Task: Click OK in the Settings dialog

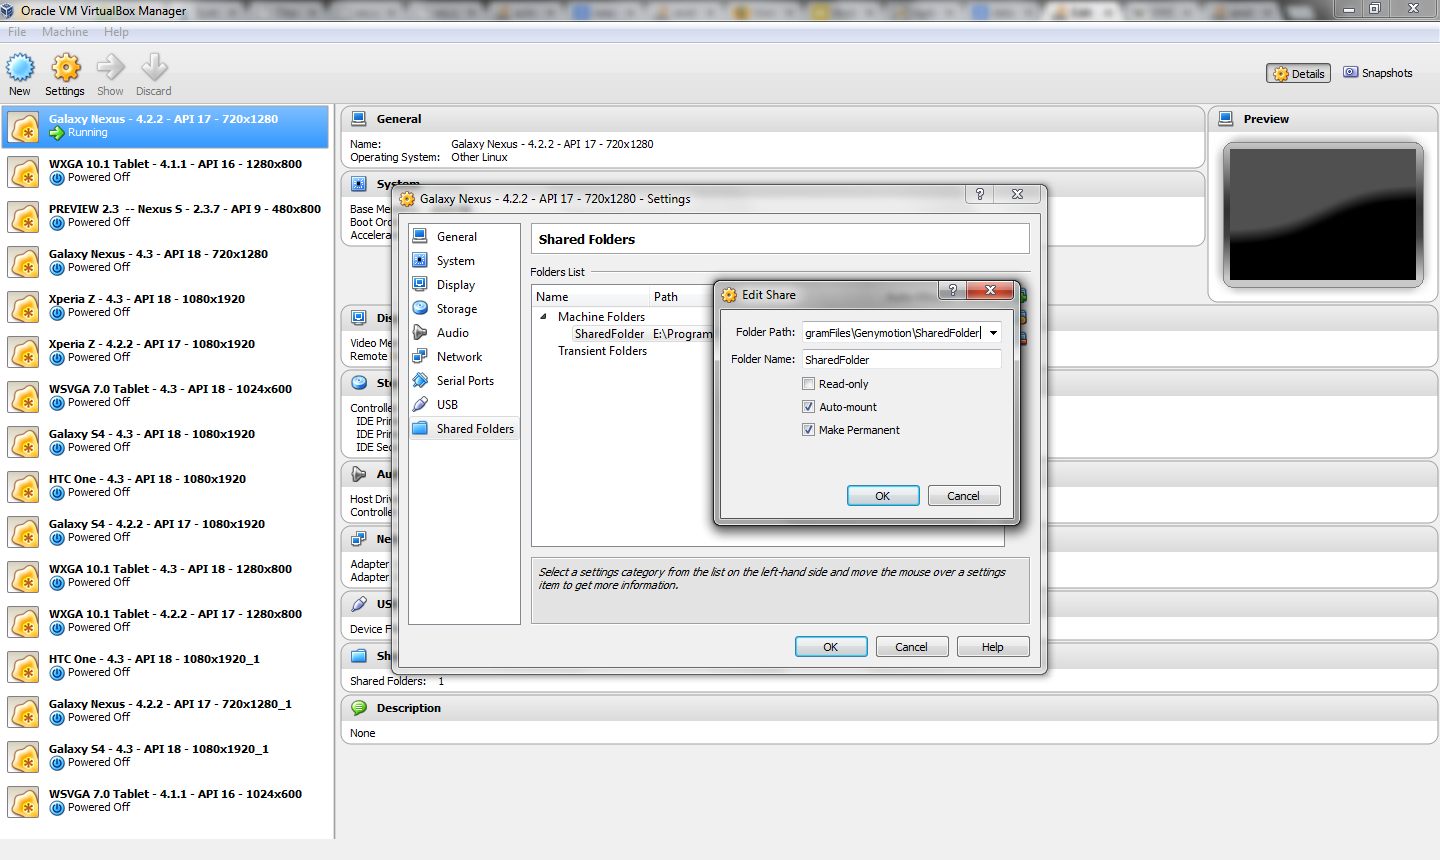Action: (x=831, y=647)
